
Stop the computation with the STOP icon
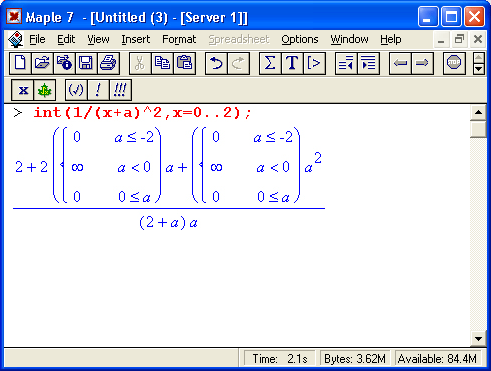click(x=454, y=63)
